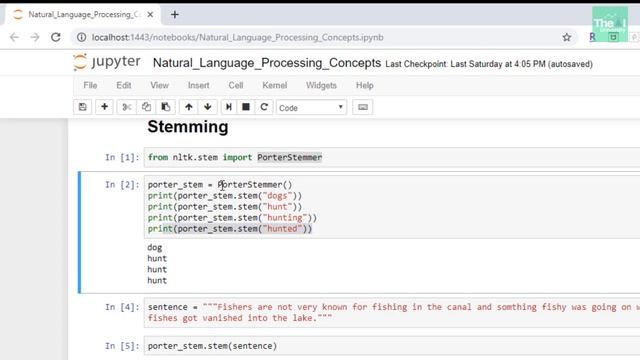Image resolution: width=640 pixels, height=360 pixels.
Task: Open the command palette keyboard icon
Action: 362,107
